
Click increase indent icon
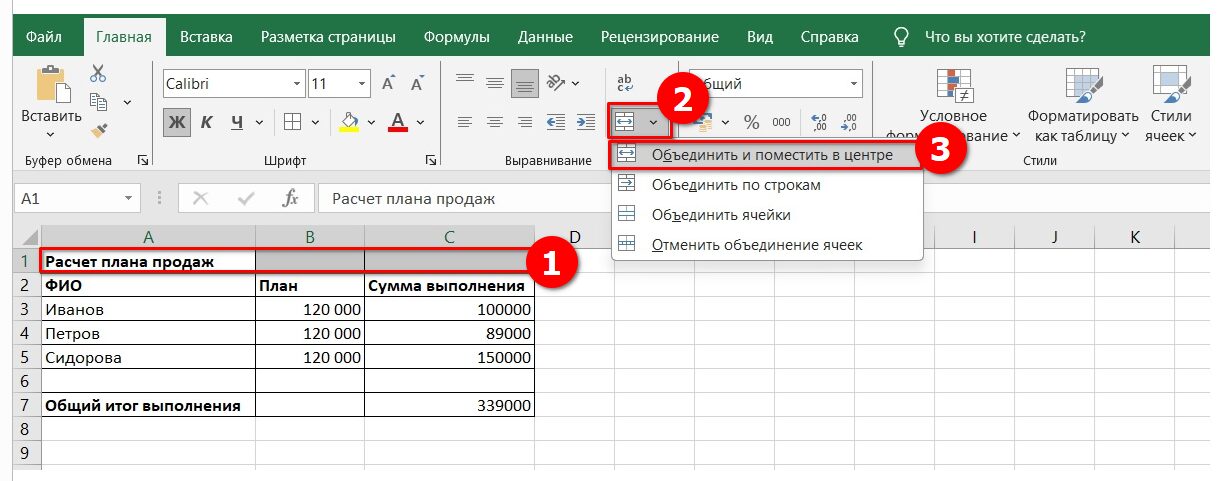point(587,122)
